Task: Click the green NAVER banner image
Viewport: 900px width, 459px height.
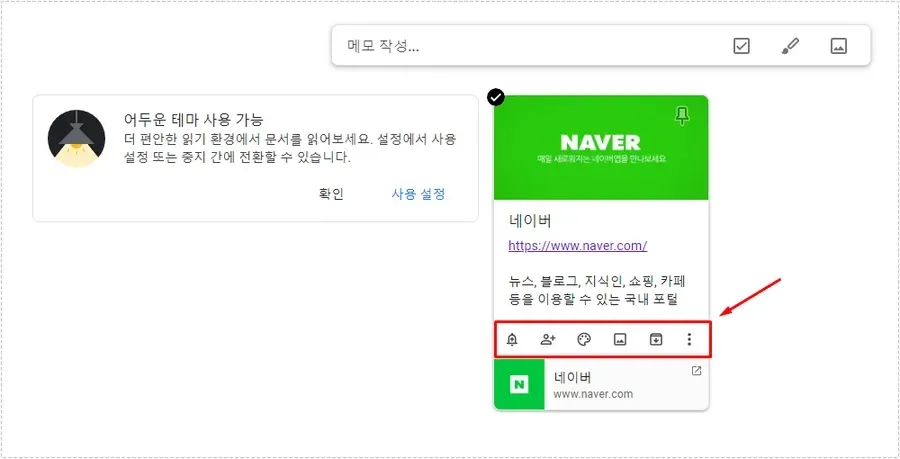Action: [601, 148]
